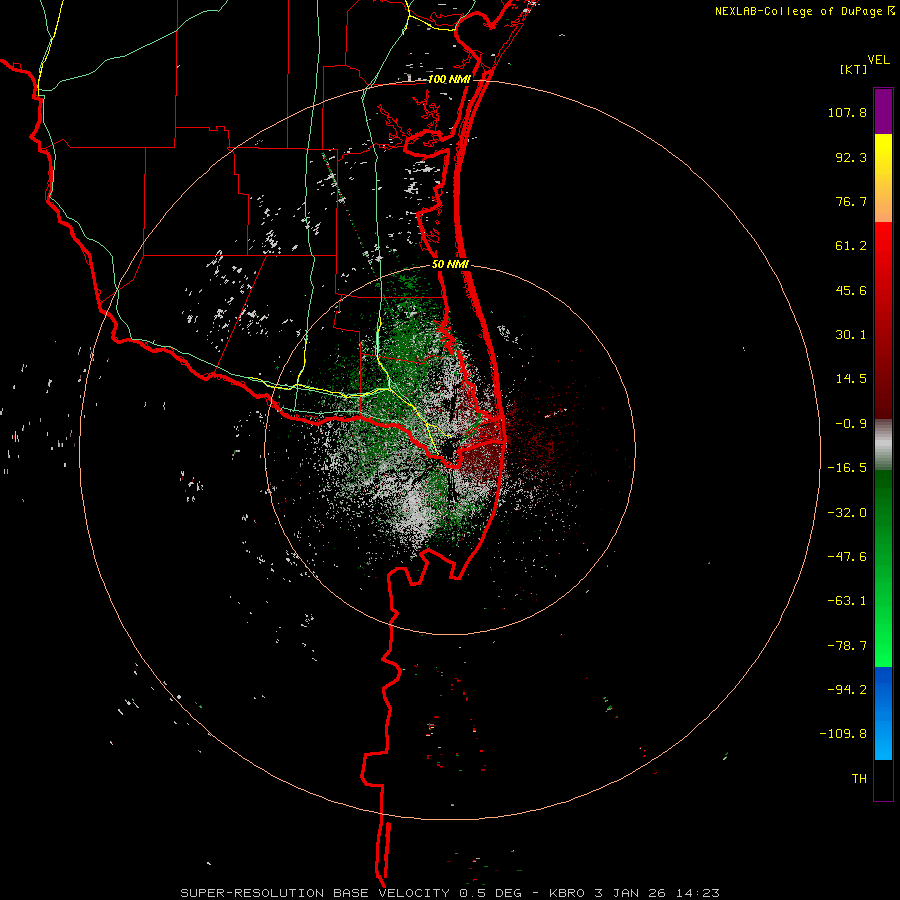Click the VEL legend heading

(x=878, y=60)
